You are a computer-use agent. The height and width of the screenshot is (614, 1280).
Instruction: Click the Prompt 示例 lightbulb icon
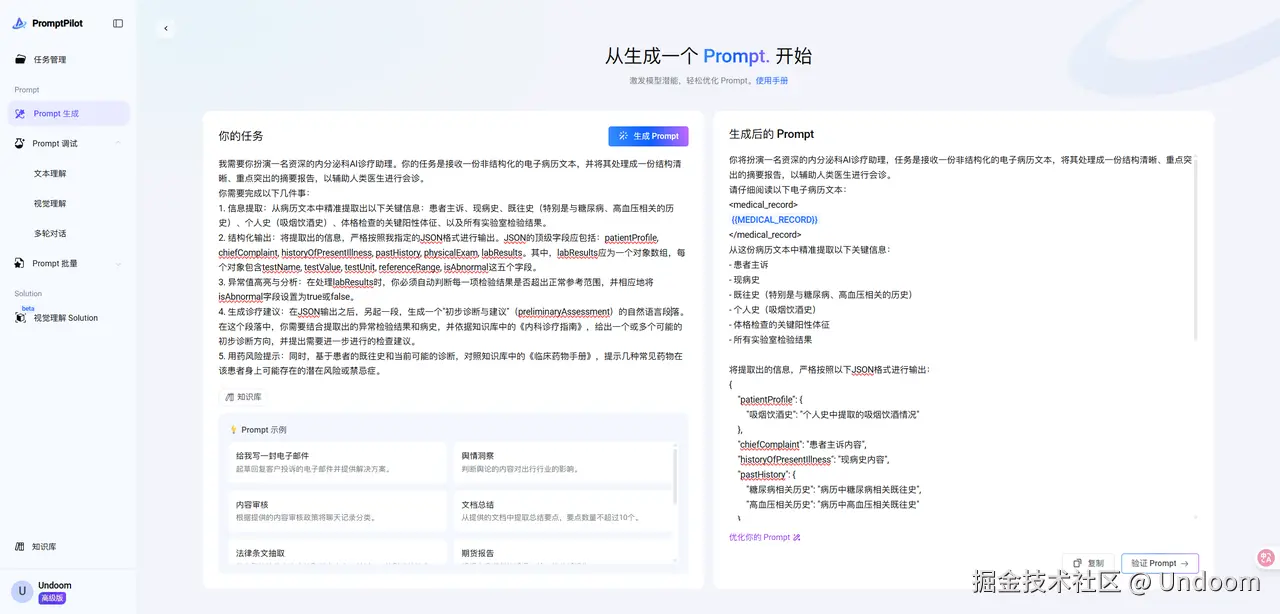click(x=233, y=430)
